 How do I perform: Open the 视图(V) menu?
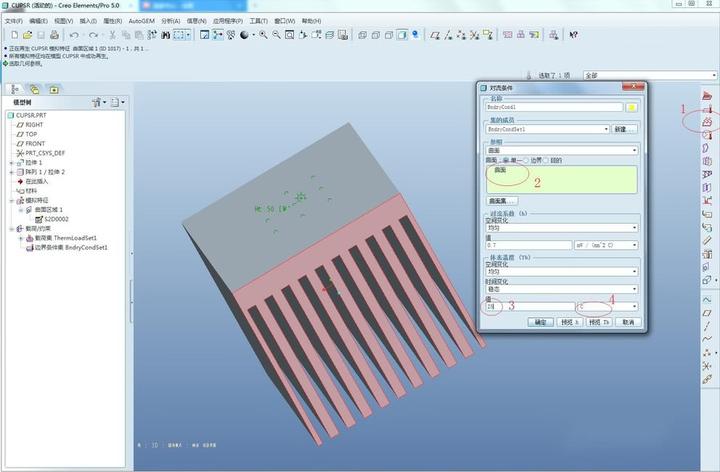[x=64, y=21]
